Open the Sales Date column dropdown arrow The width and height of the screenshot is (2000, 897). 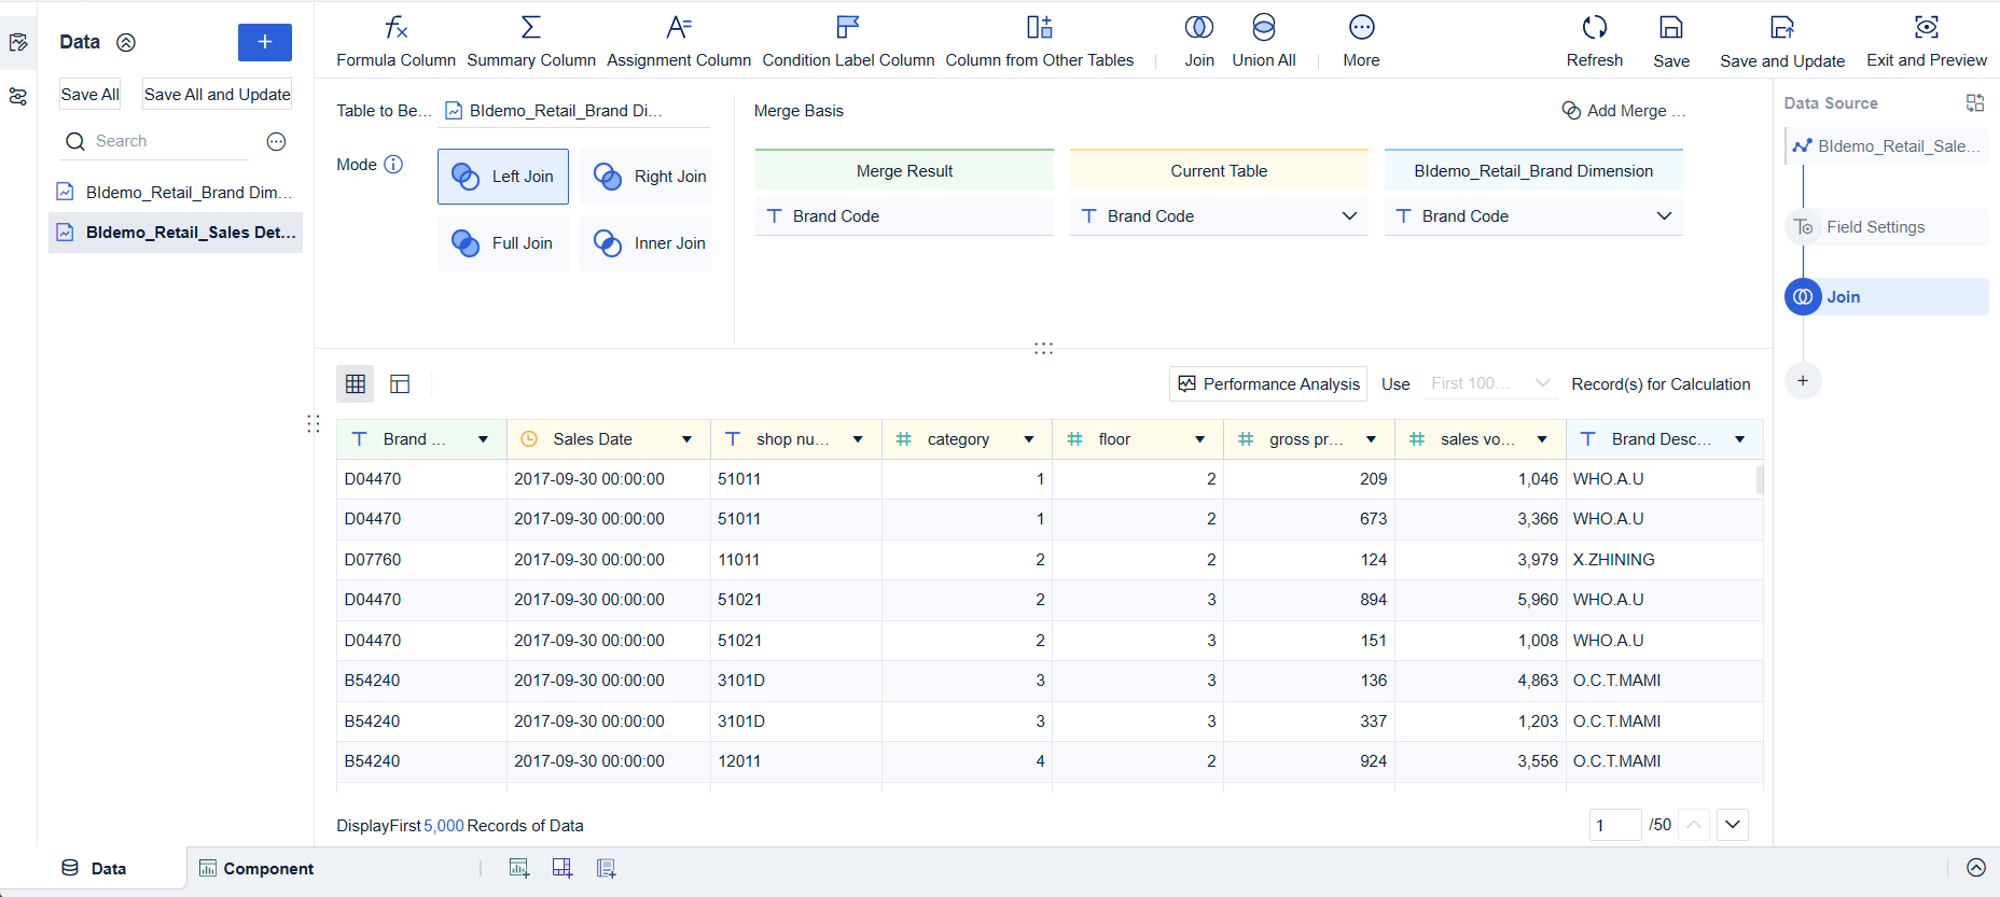[687, 440]
